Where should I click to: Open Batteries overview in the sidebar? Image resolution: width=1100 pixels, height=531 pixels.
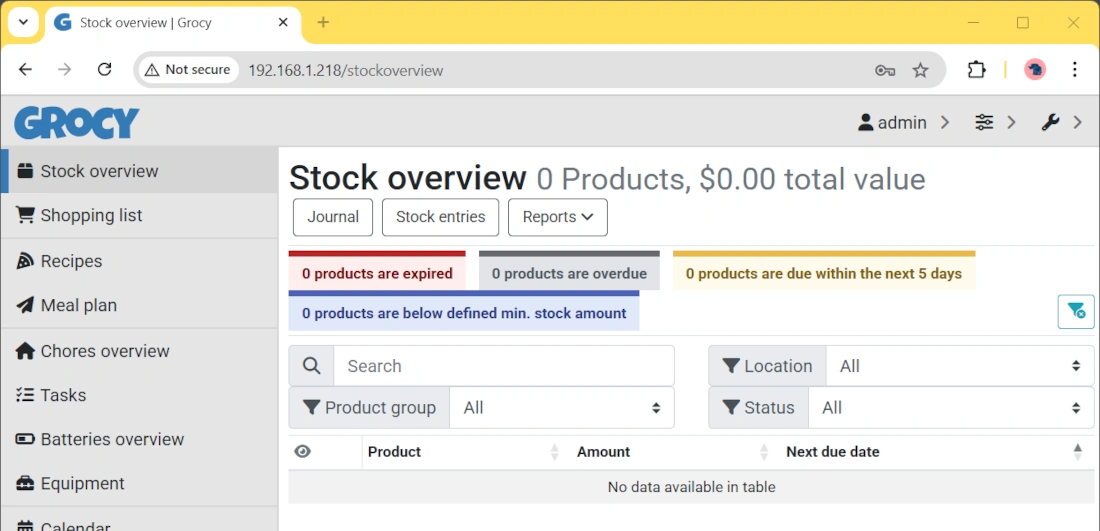coord(140,439)
